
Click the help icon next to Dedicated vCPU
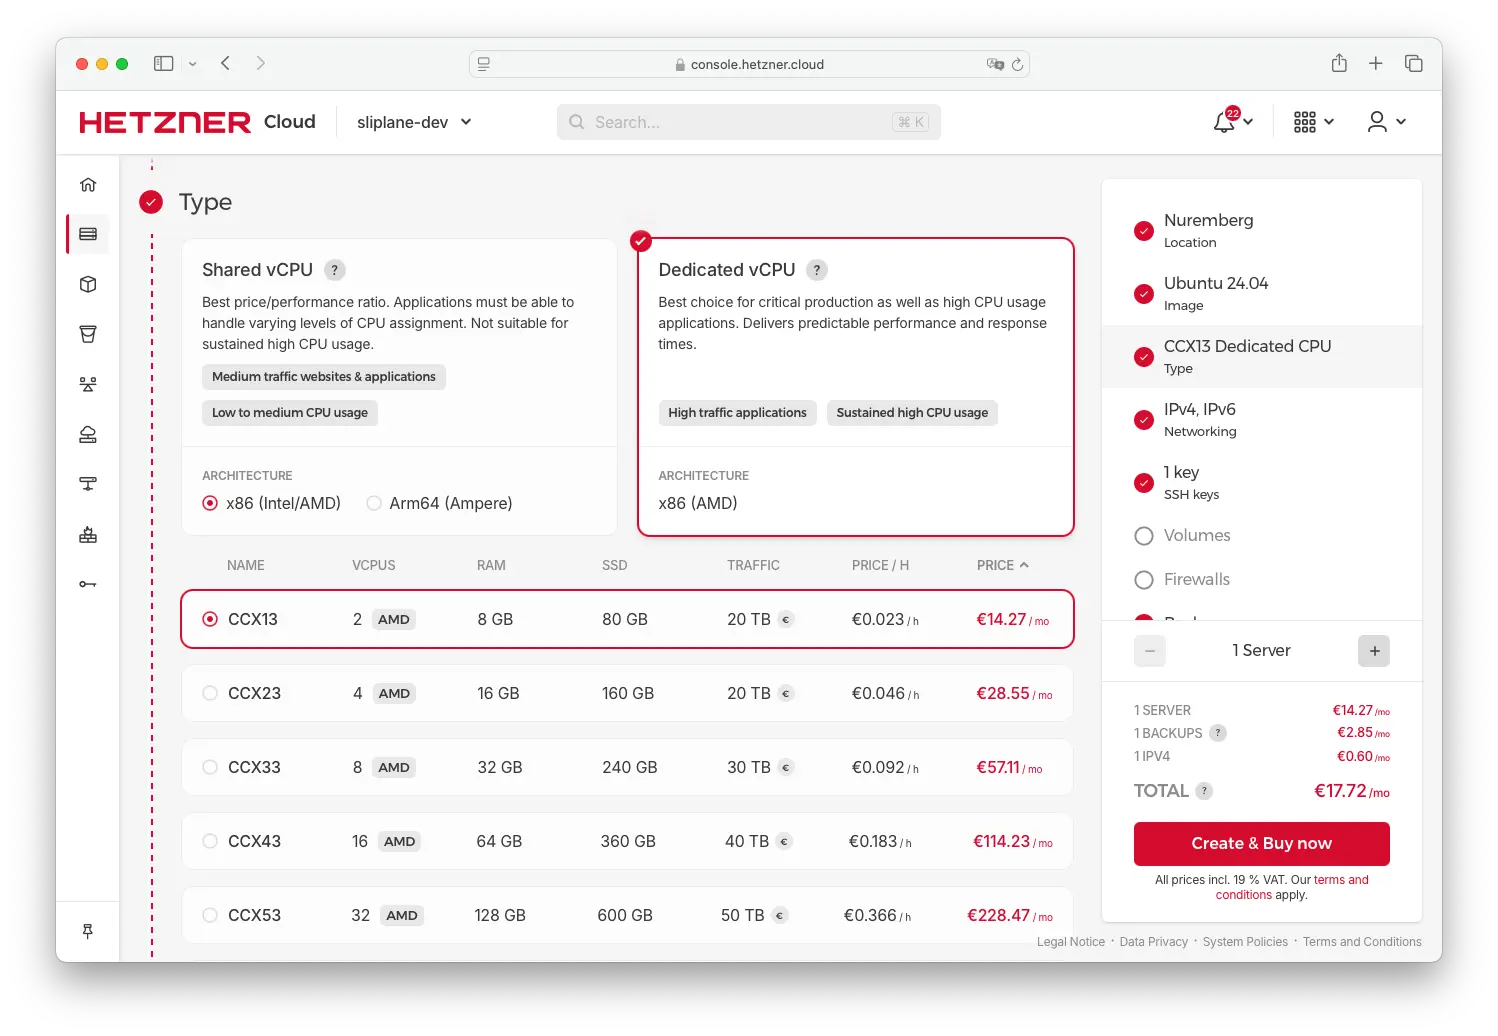pos(816,270)
